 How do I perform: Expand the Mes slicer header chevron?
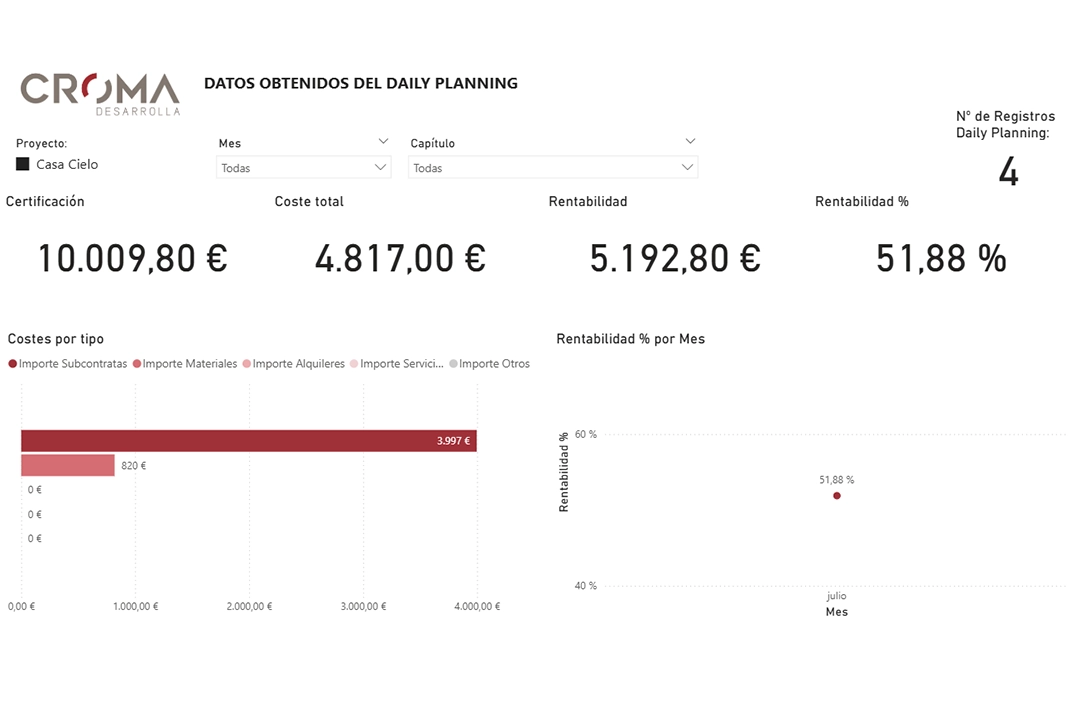[x=383, y=142]
